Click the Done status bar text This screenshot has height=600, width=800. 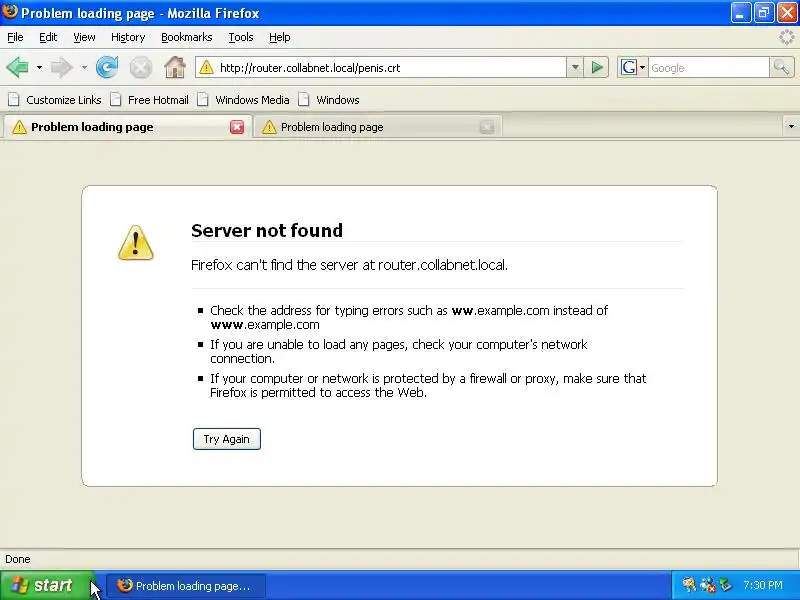pyautogui.click(x=18, y=559)
